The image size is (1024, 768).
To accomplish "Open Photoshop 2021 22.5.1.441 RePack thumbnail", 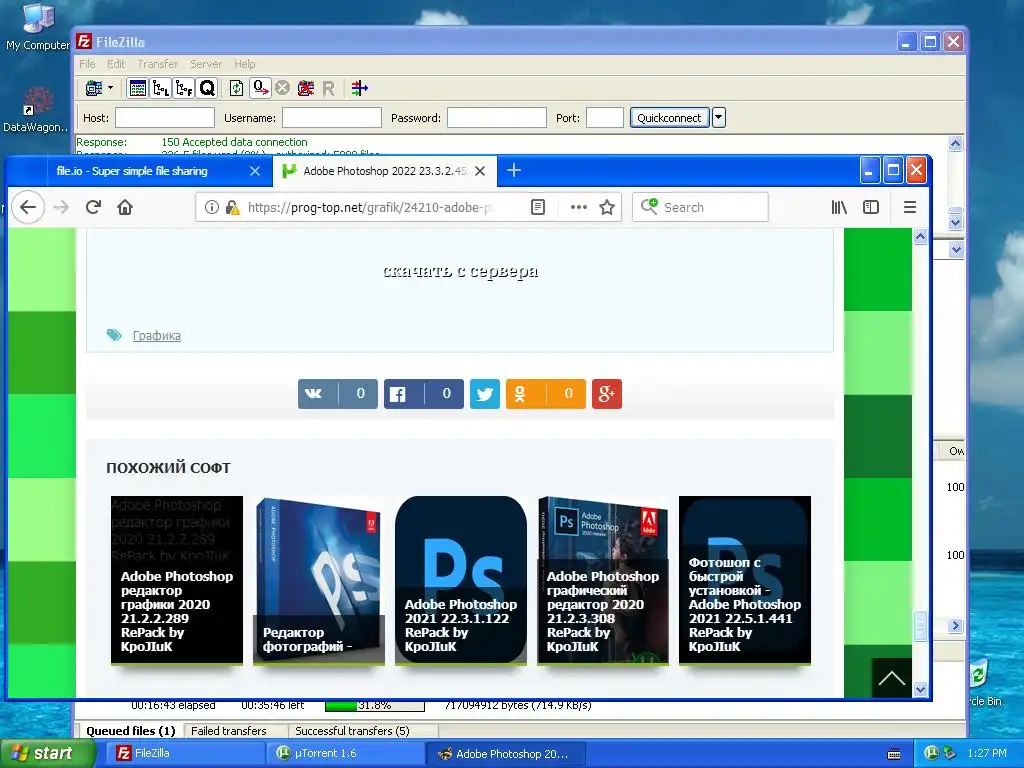I will pos(745,580).
